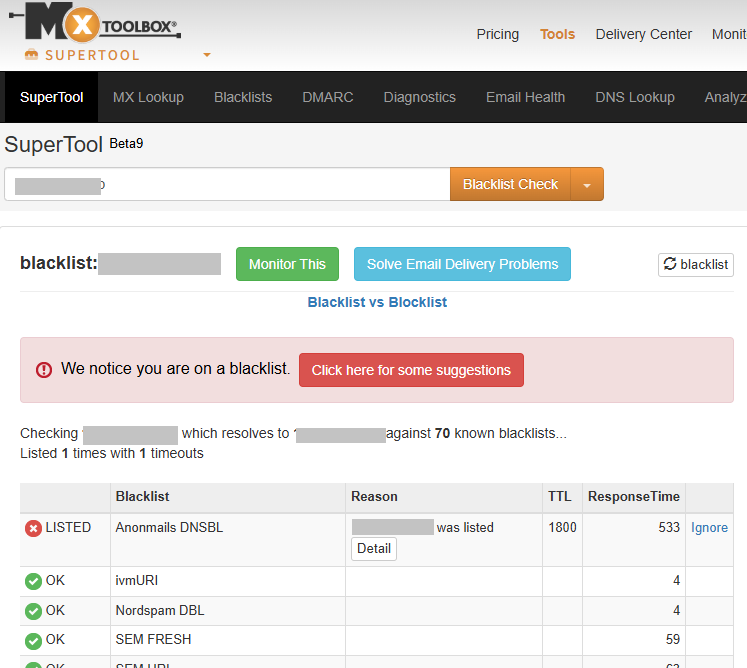The image size is (747, 668).
Task: Open the Blacklists tab
Action: tap(243, 97)
